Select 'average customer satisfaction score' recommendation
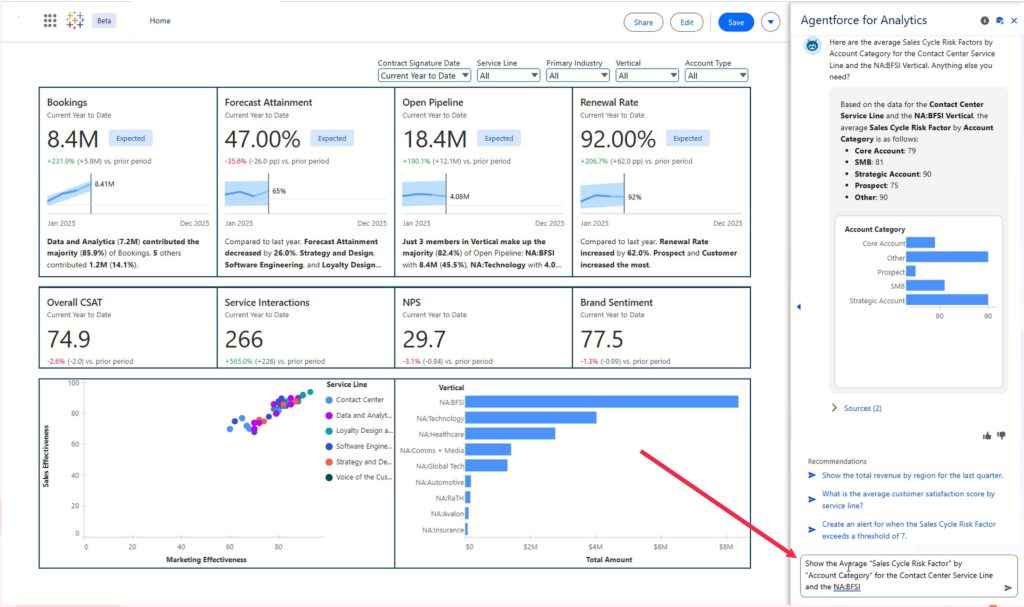Screen dimensions: 1024x607 908,500
